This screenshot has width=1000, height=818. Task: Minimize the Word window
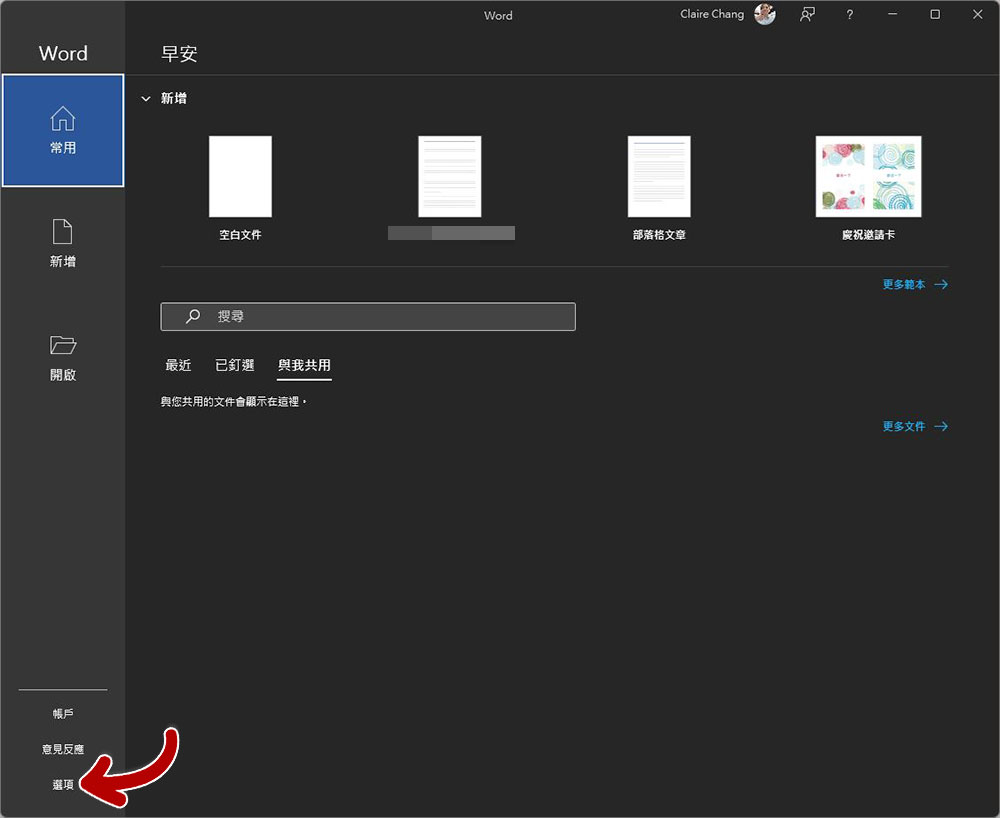click(892, 14)
